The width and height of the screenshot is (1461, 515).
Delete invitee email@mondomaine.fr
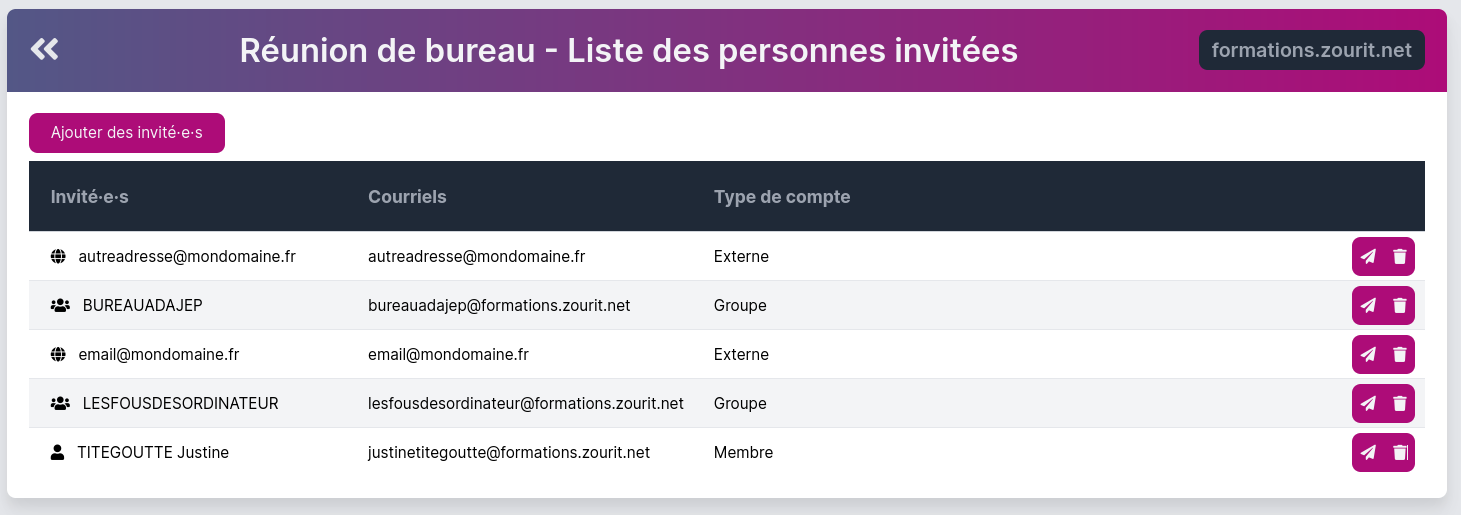[1400, 354]
